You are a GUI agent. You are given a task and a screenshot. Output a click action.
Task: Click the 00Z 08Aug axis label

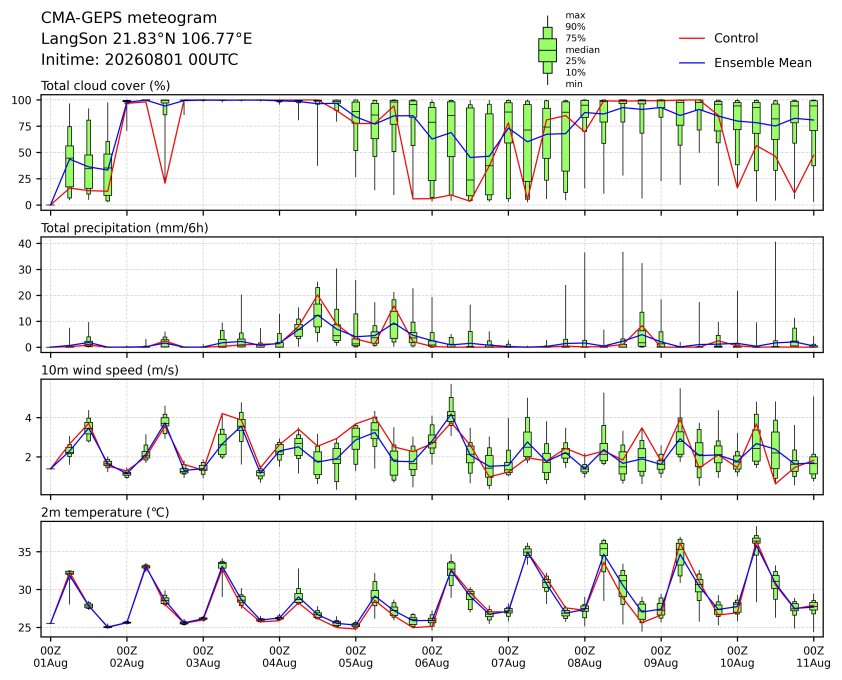[x=584, y=657]
